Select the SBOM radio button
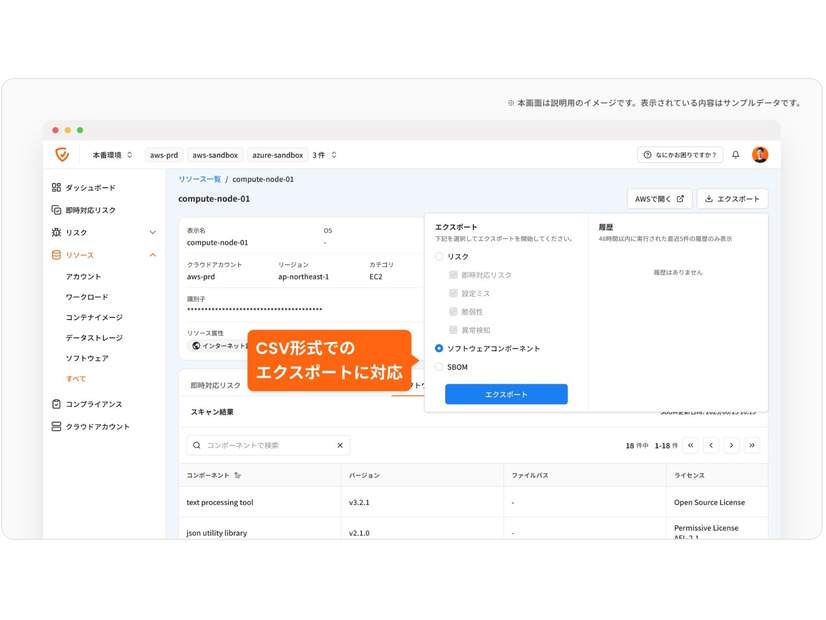 click(439, 367)
